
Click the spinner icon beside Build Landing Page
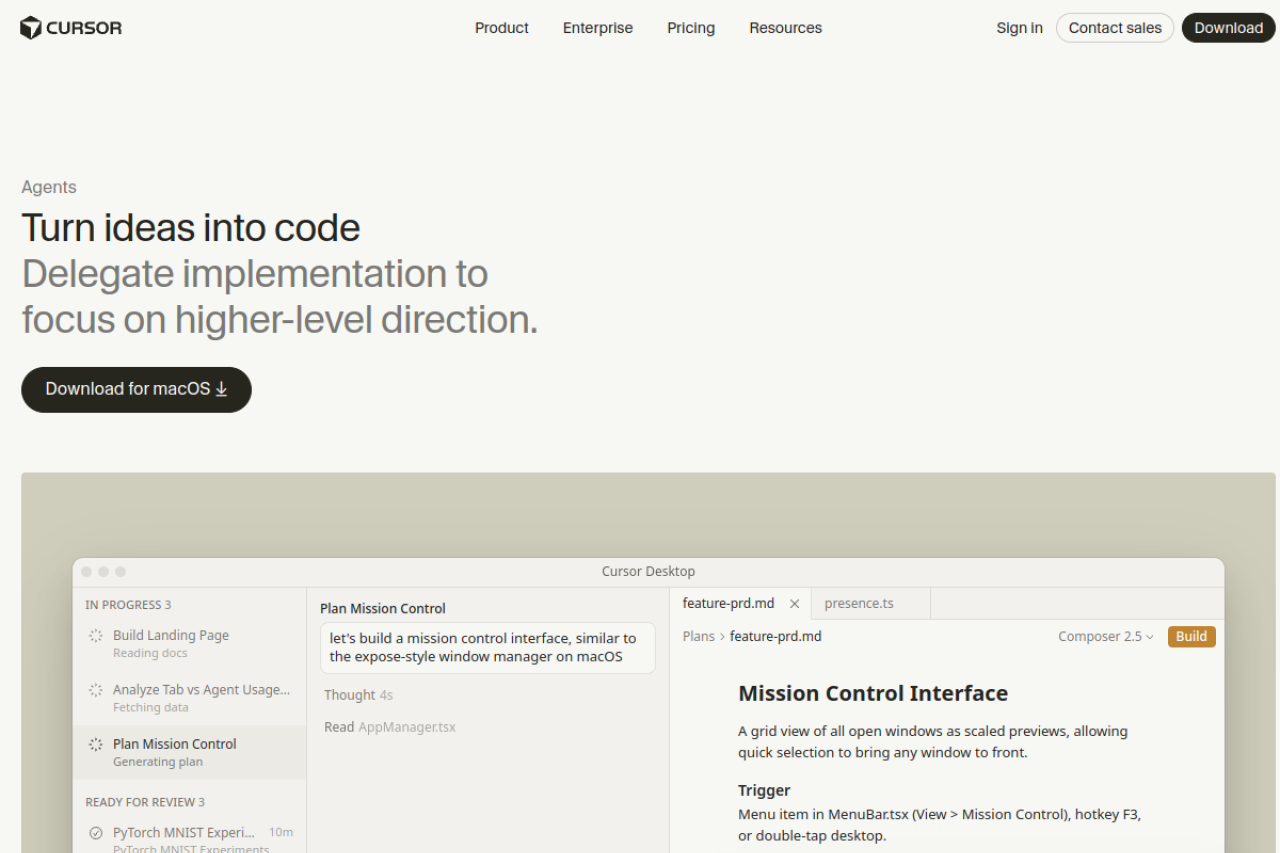(96, 635)
